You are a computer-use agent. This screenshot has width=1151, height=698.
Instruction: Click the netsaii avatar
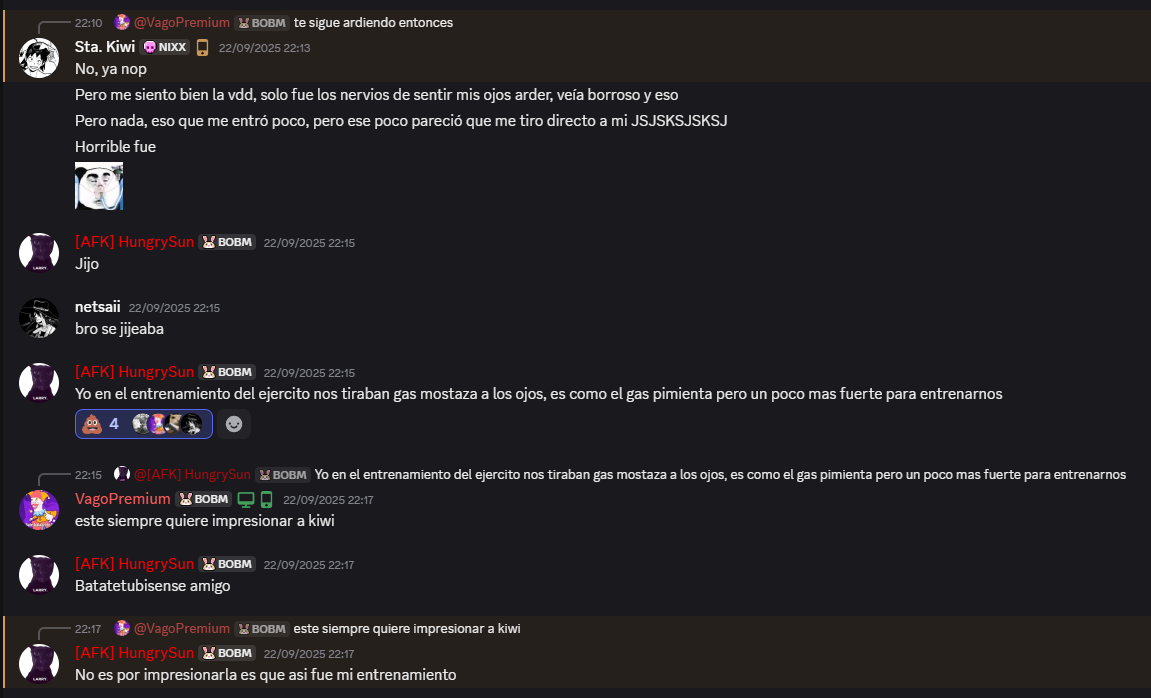pos(39,318)
